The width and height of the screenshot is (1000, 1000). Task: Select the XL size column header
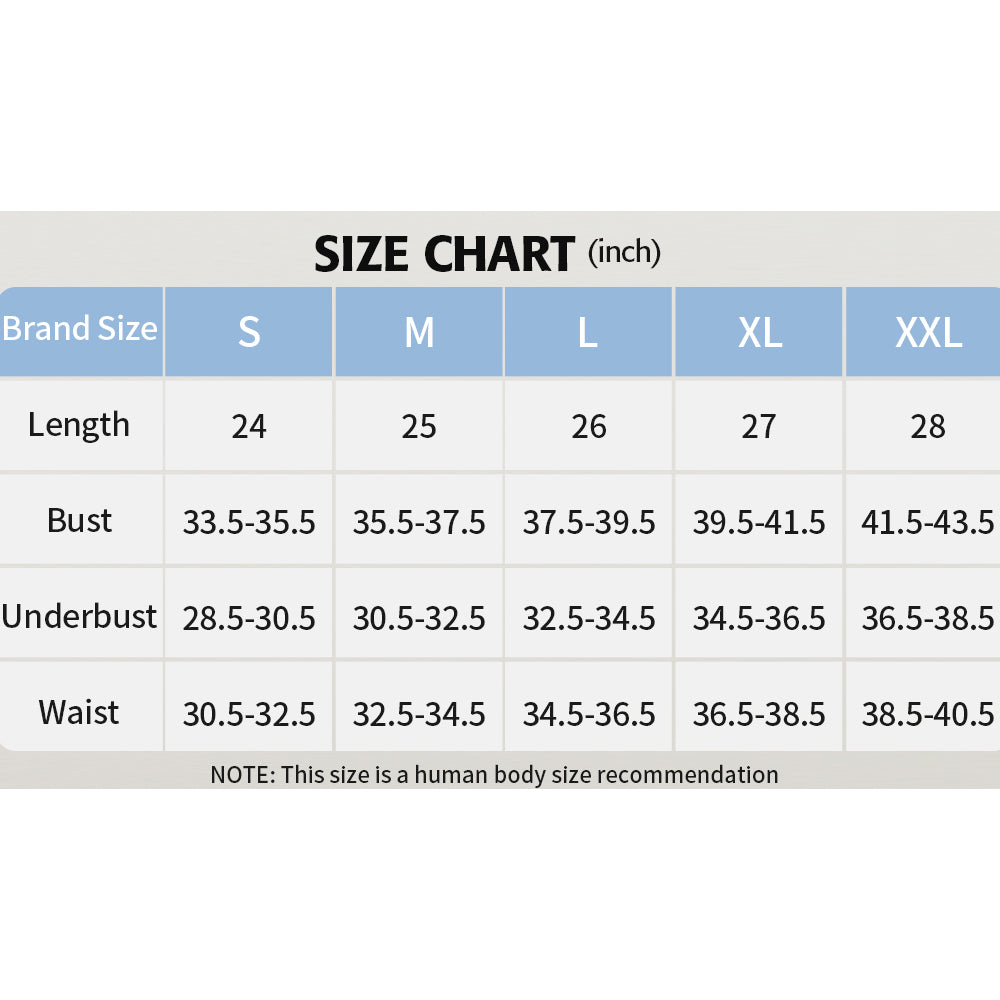click(x=759, y=332)
